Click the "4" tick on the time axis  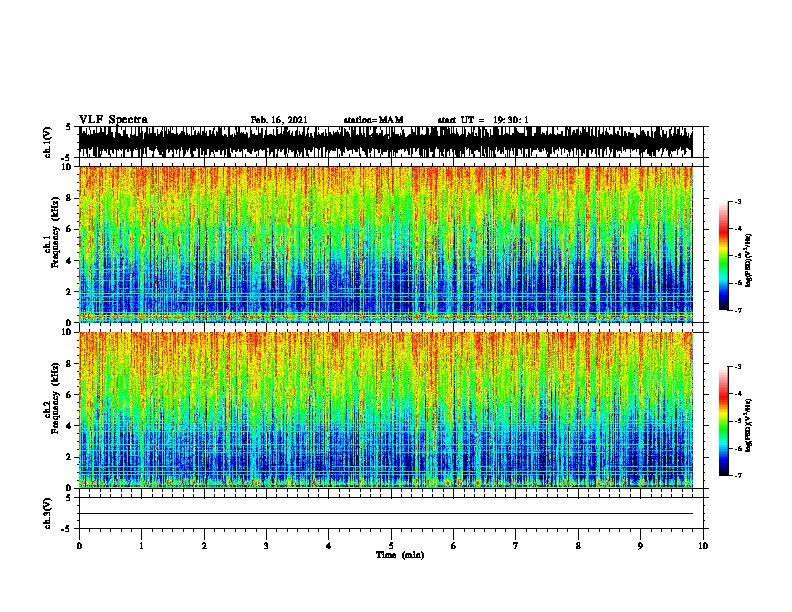[329, 546]
